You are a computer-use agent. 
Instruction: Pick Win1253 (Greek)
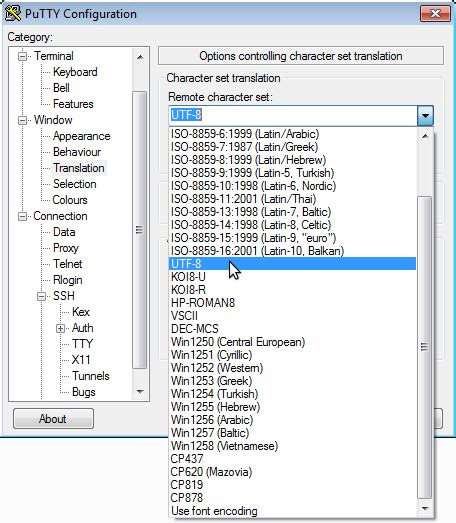[x=293, y=381]
